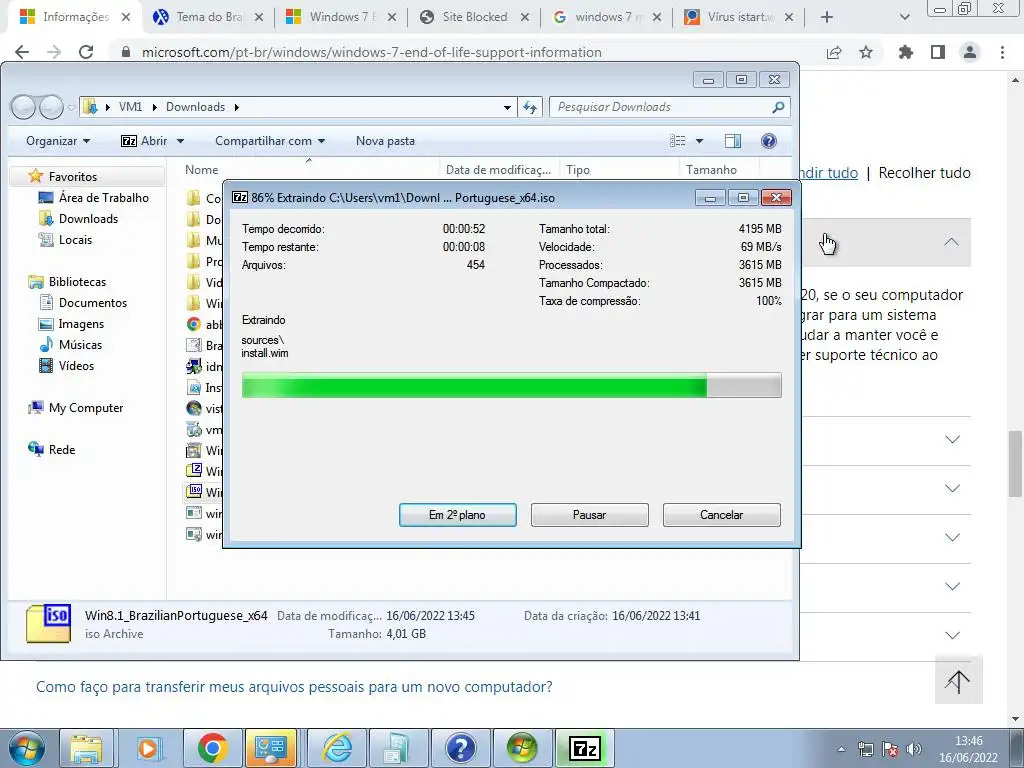Select Locais in sidebar
Screen dimensions: 1024x768
pos(65,240)
